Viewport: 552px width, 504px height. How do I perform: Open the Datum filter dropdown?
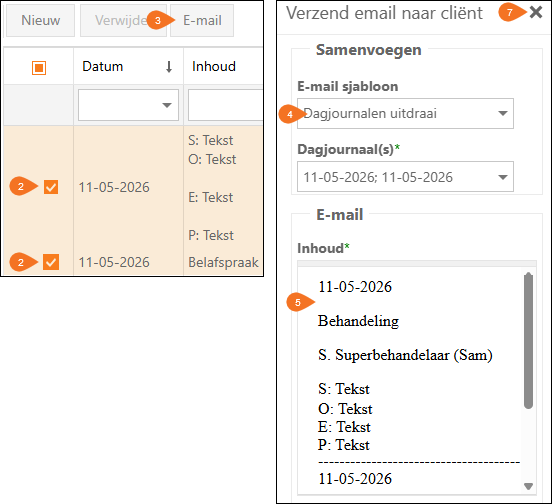point(128,105)
